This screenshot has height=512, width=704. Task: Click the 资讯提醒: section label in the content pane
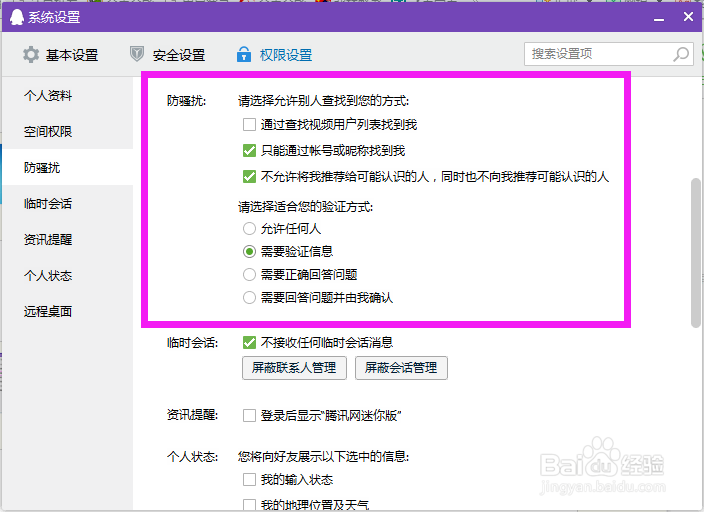[192, 415]
